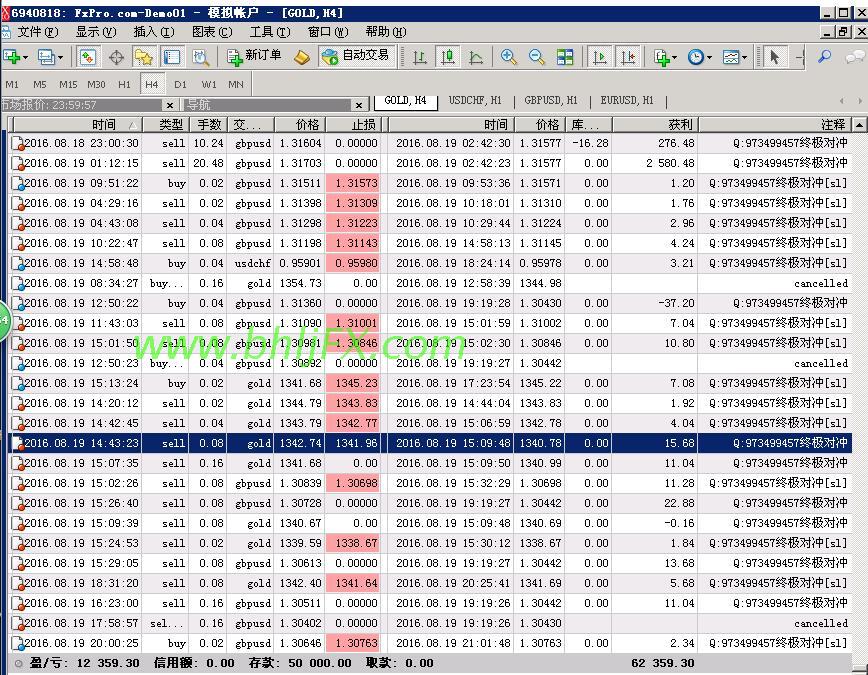Viewport: 868px width, 675px height.
Task: Click the 新订单 new order button
Action: [255, 56]
